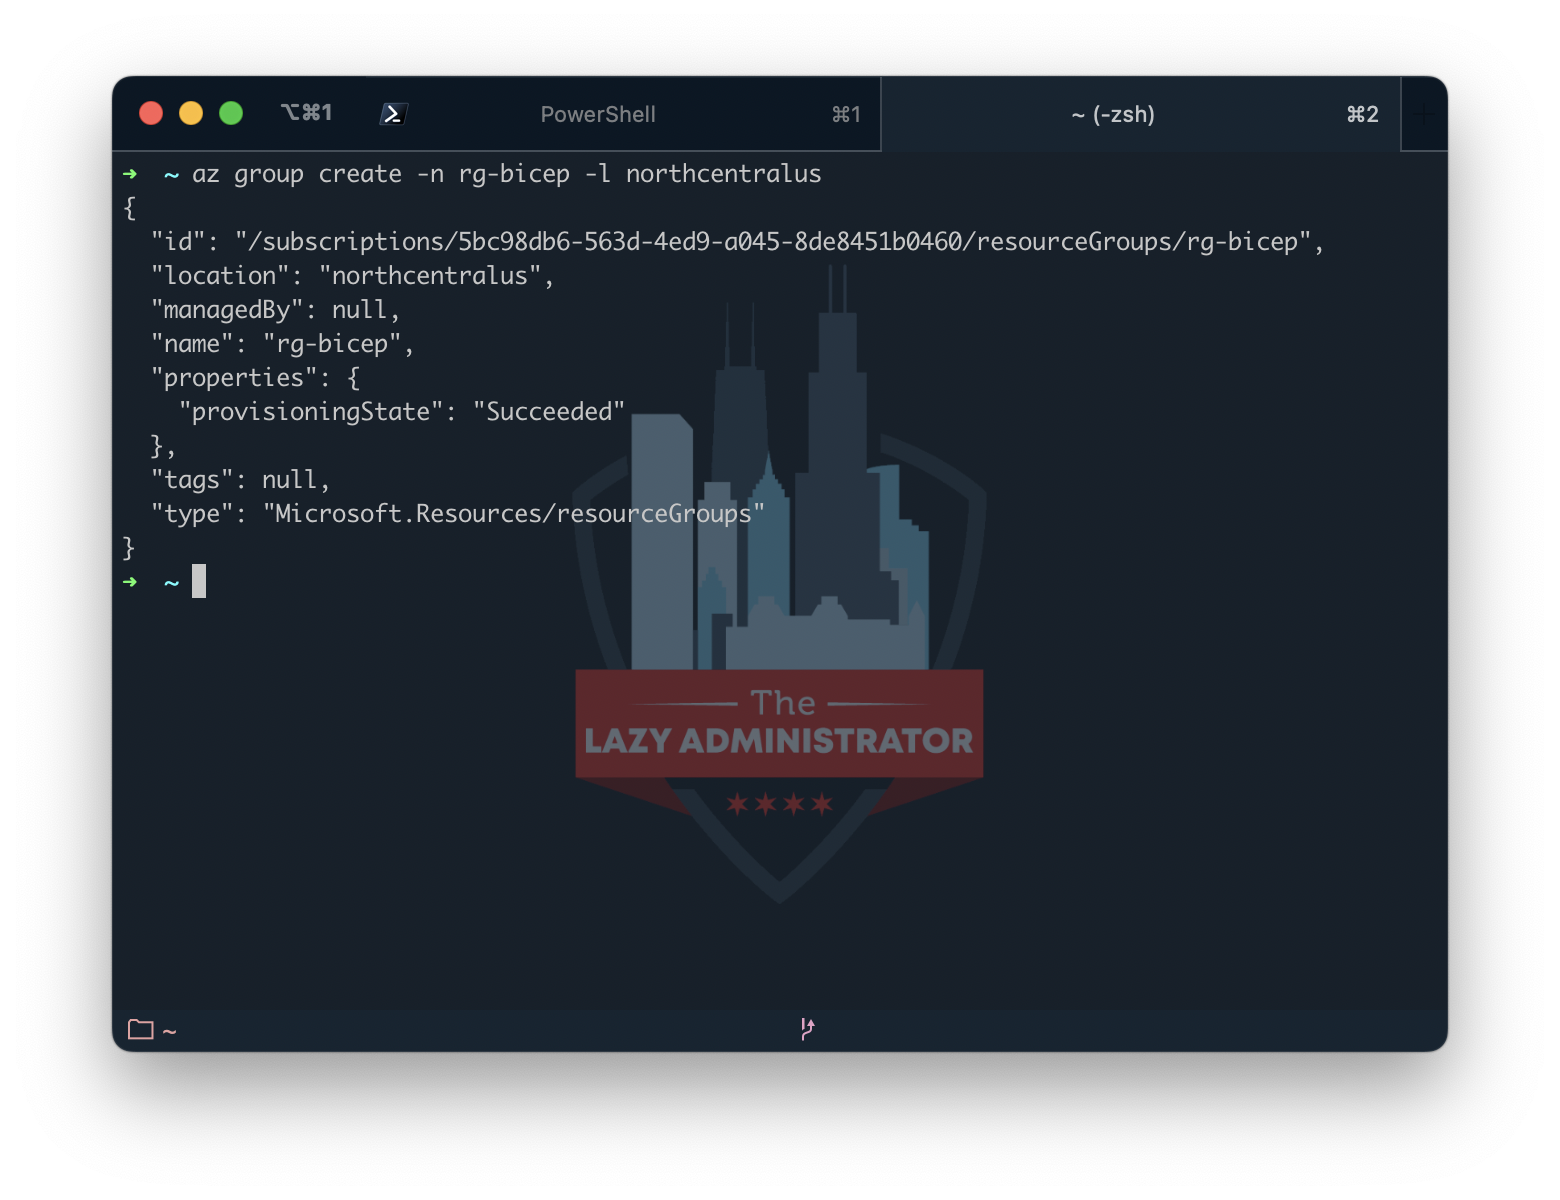Click the "type" Microsoft.Resources line
The height and width of the screenshot is (1200, 1560).
click(457, 514)
